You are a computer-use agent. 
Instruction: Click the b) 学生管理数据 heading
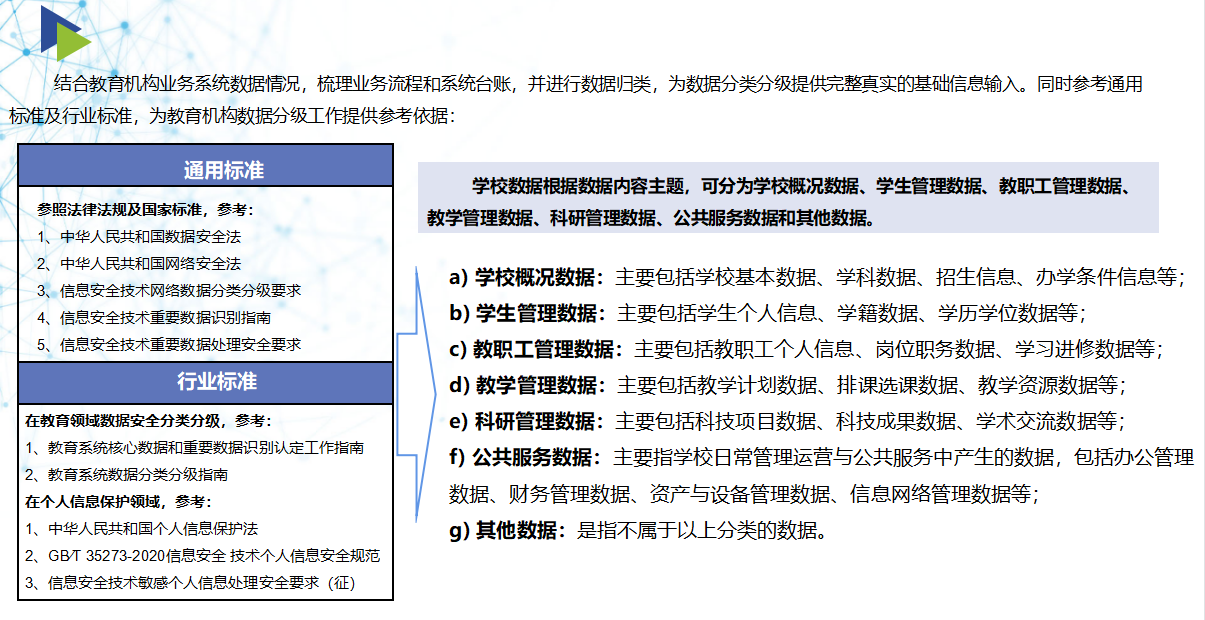tap(527, 313)
